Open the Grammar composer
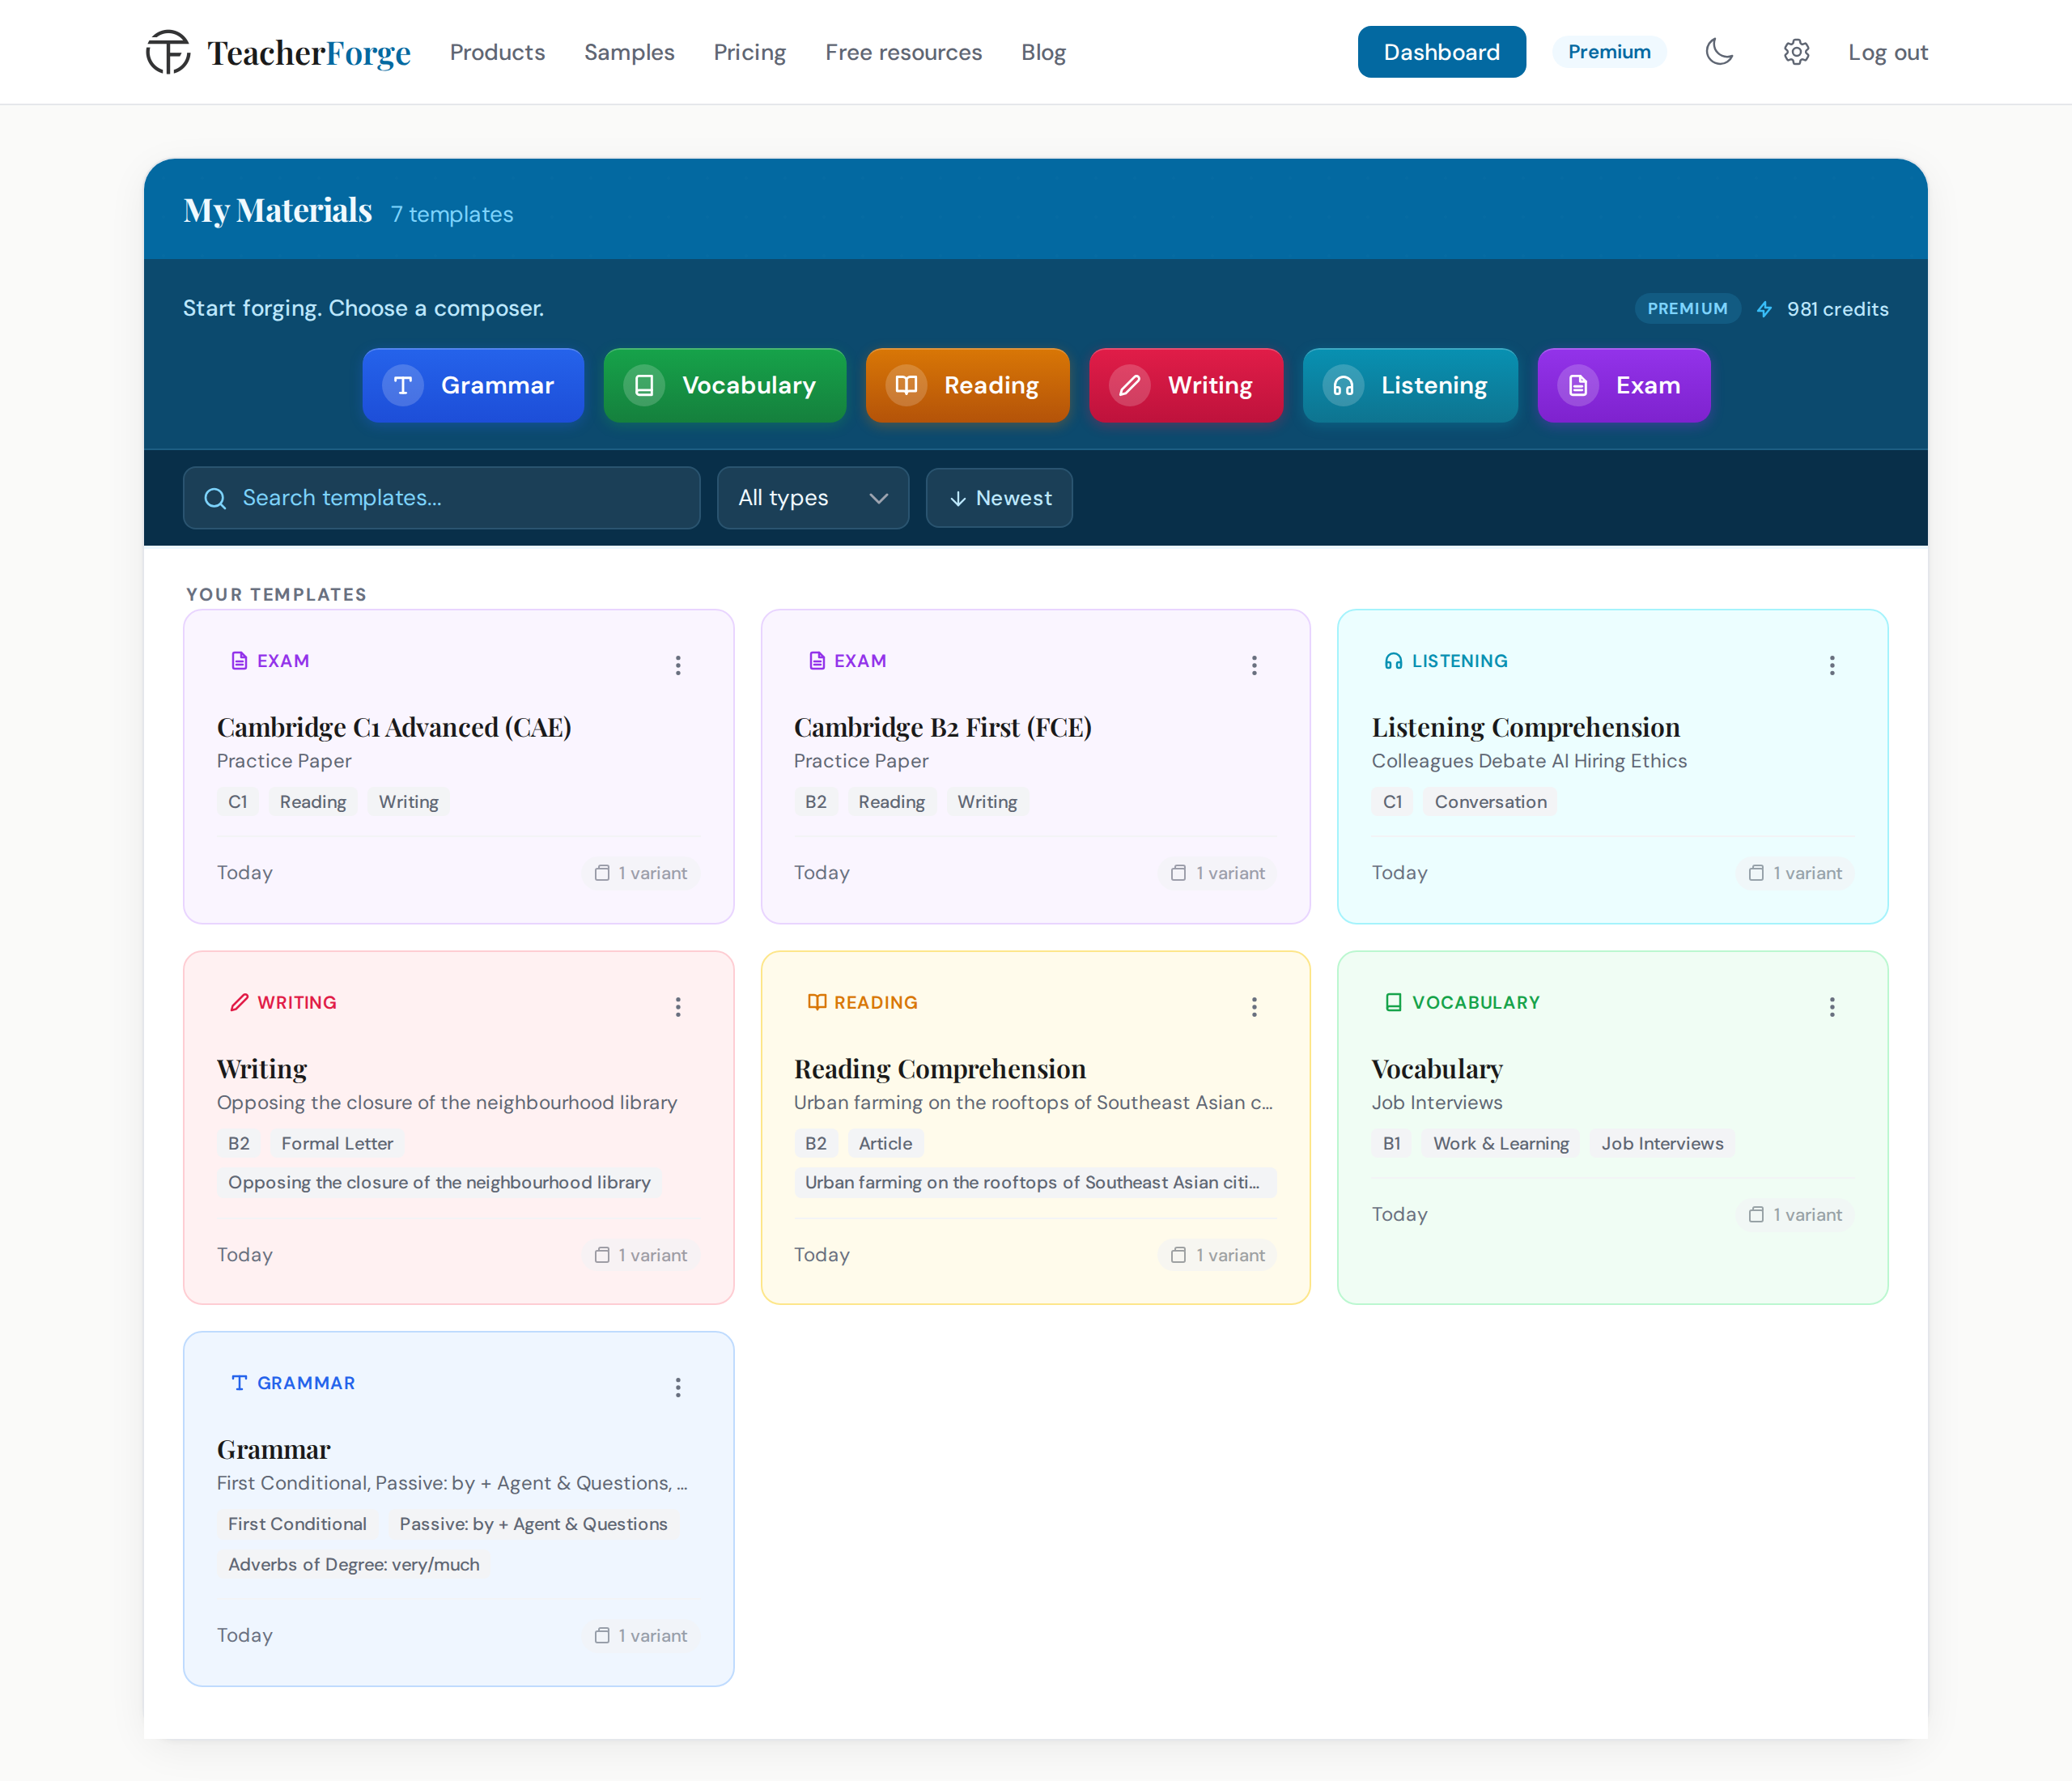2072x1781 pixels. [x=473, y=385]
